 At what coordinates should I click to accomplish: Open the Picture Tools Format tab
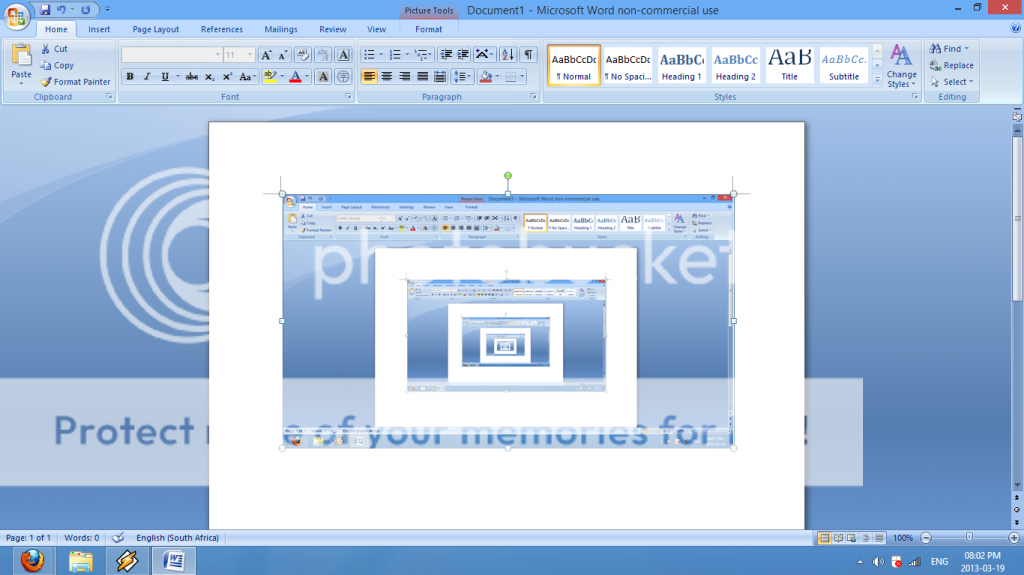[428, 29]
